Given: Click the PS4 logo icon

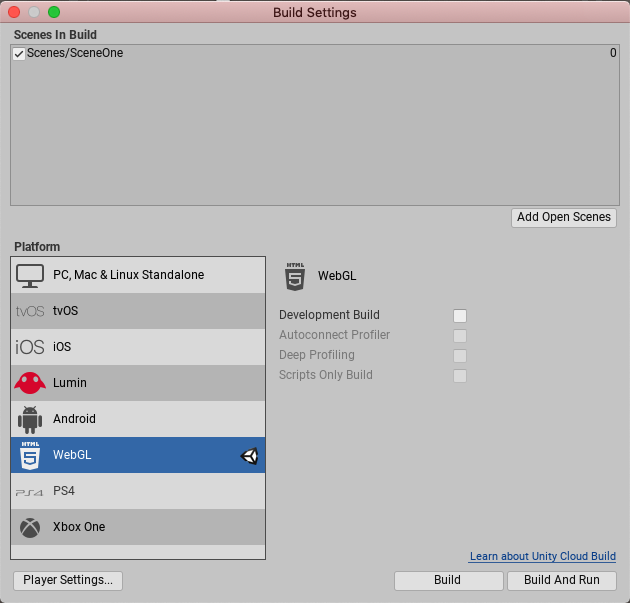Looking at the screenshot, I should click(30, 491).
